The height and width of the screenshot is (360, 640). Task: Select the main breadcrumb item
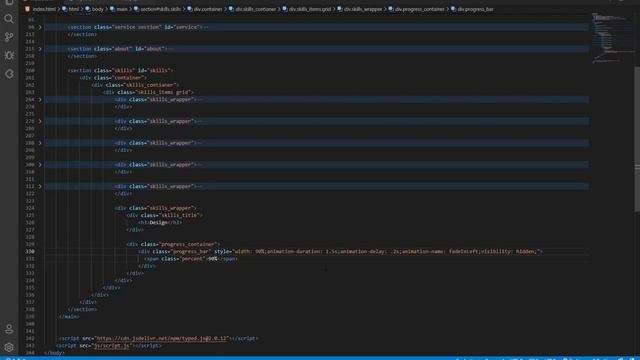pos(119,9)
